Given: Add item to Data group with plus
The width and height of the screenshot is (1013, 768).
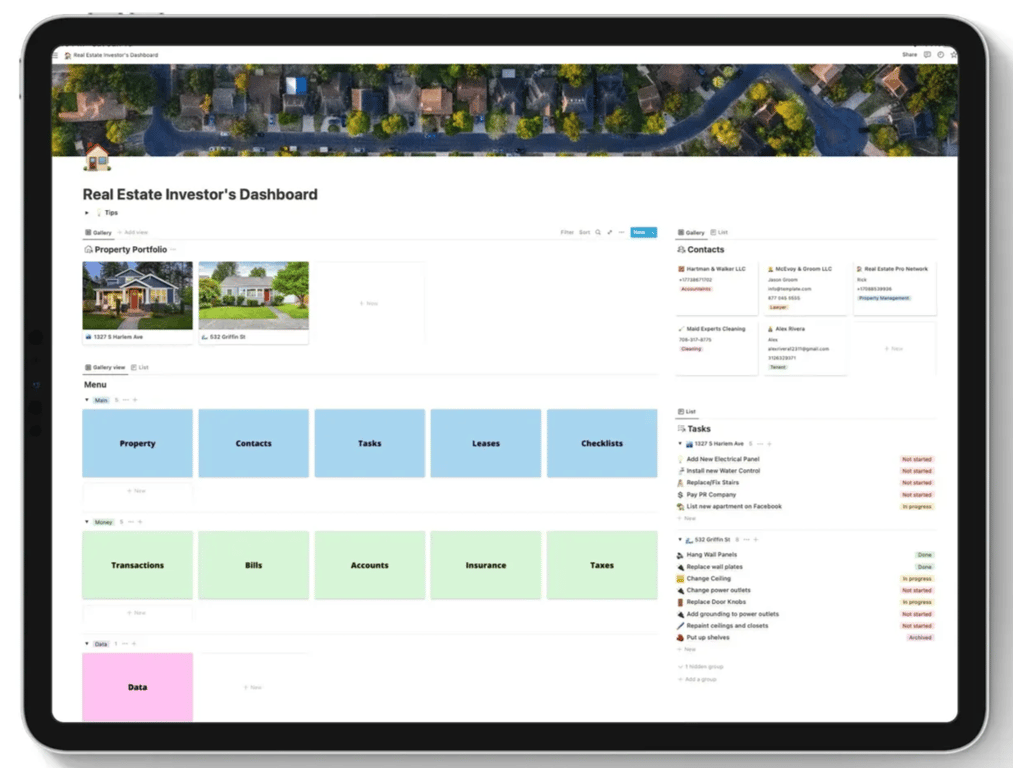Looking at the screenshot, I should pos(134,644).
